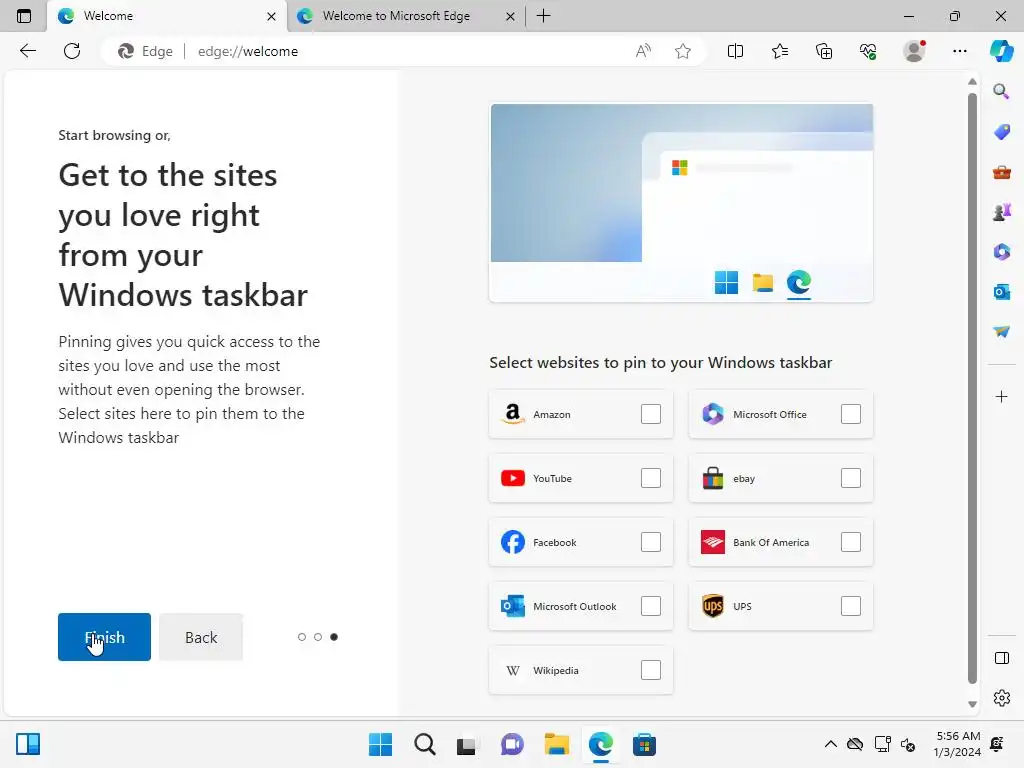This screenshot has width=1024, height=768.
Task: Open sidebar Search icon
Action: [x=1001, y=91]
